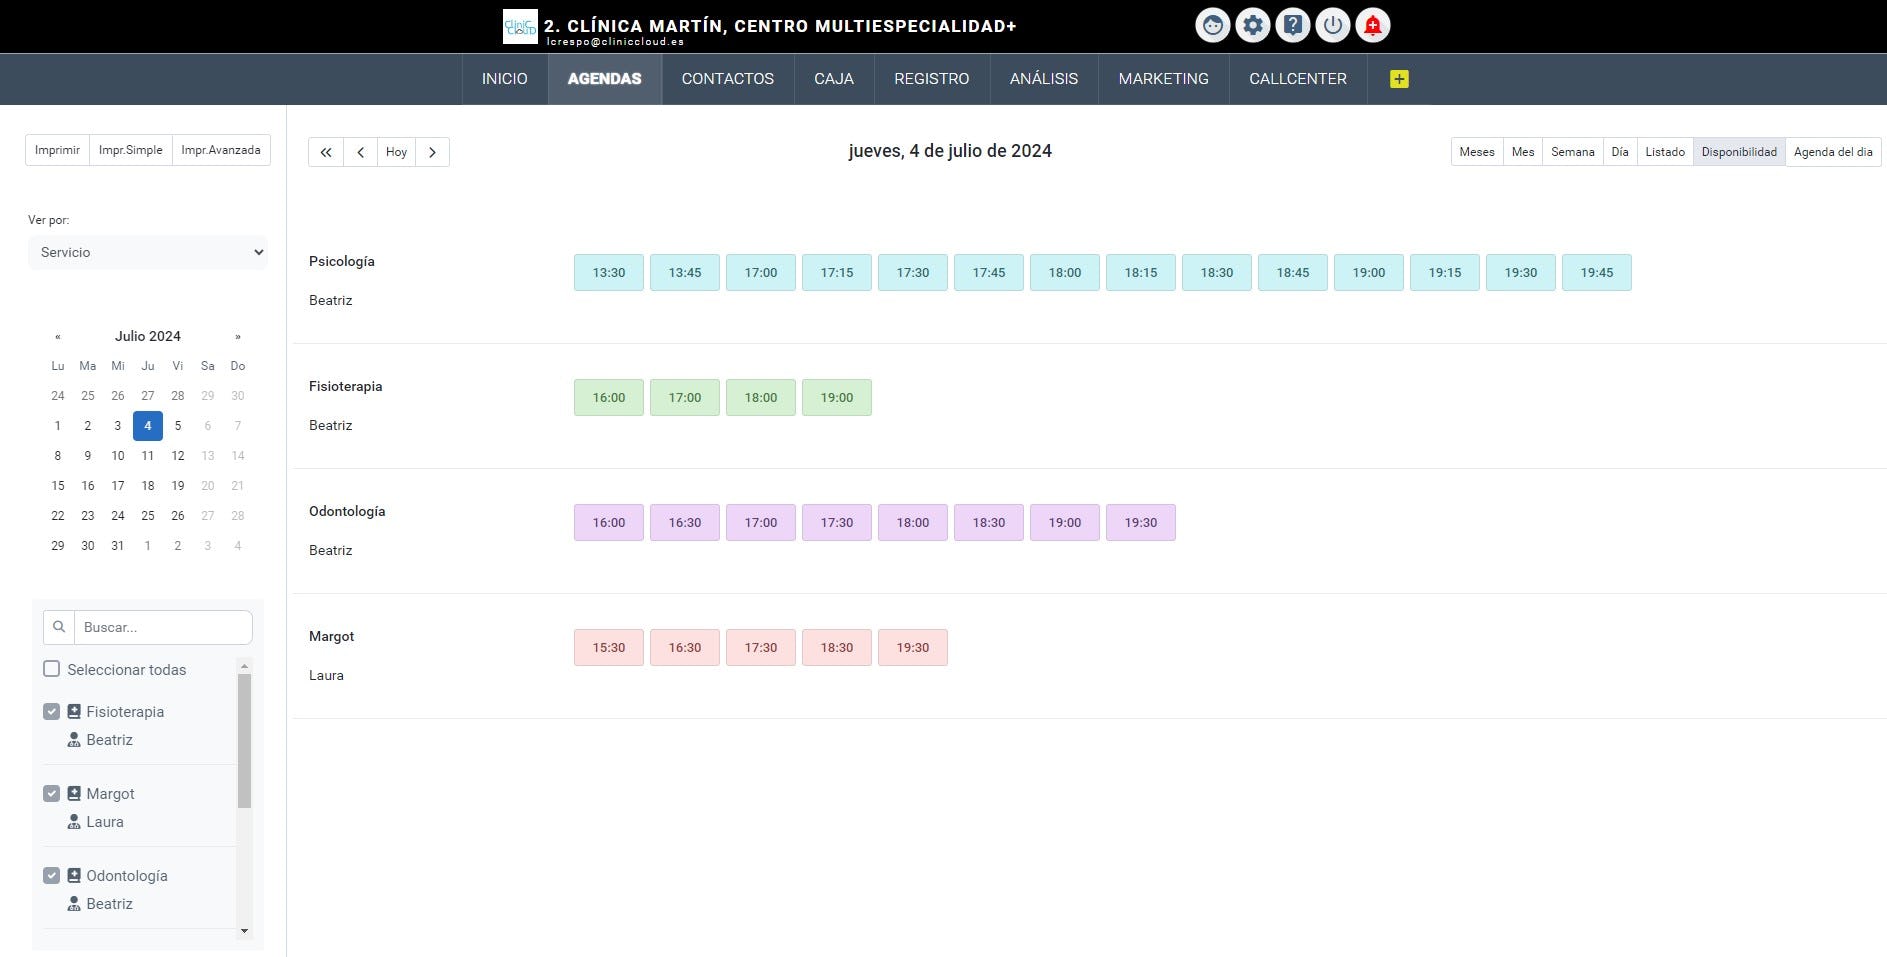Uncheck the Odontología agenda checkbox
This screenshot has height=957, width=1887.
coord(51,875)
